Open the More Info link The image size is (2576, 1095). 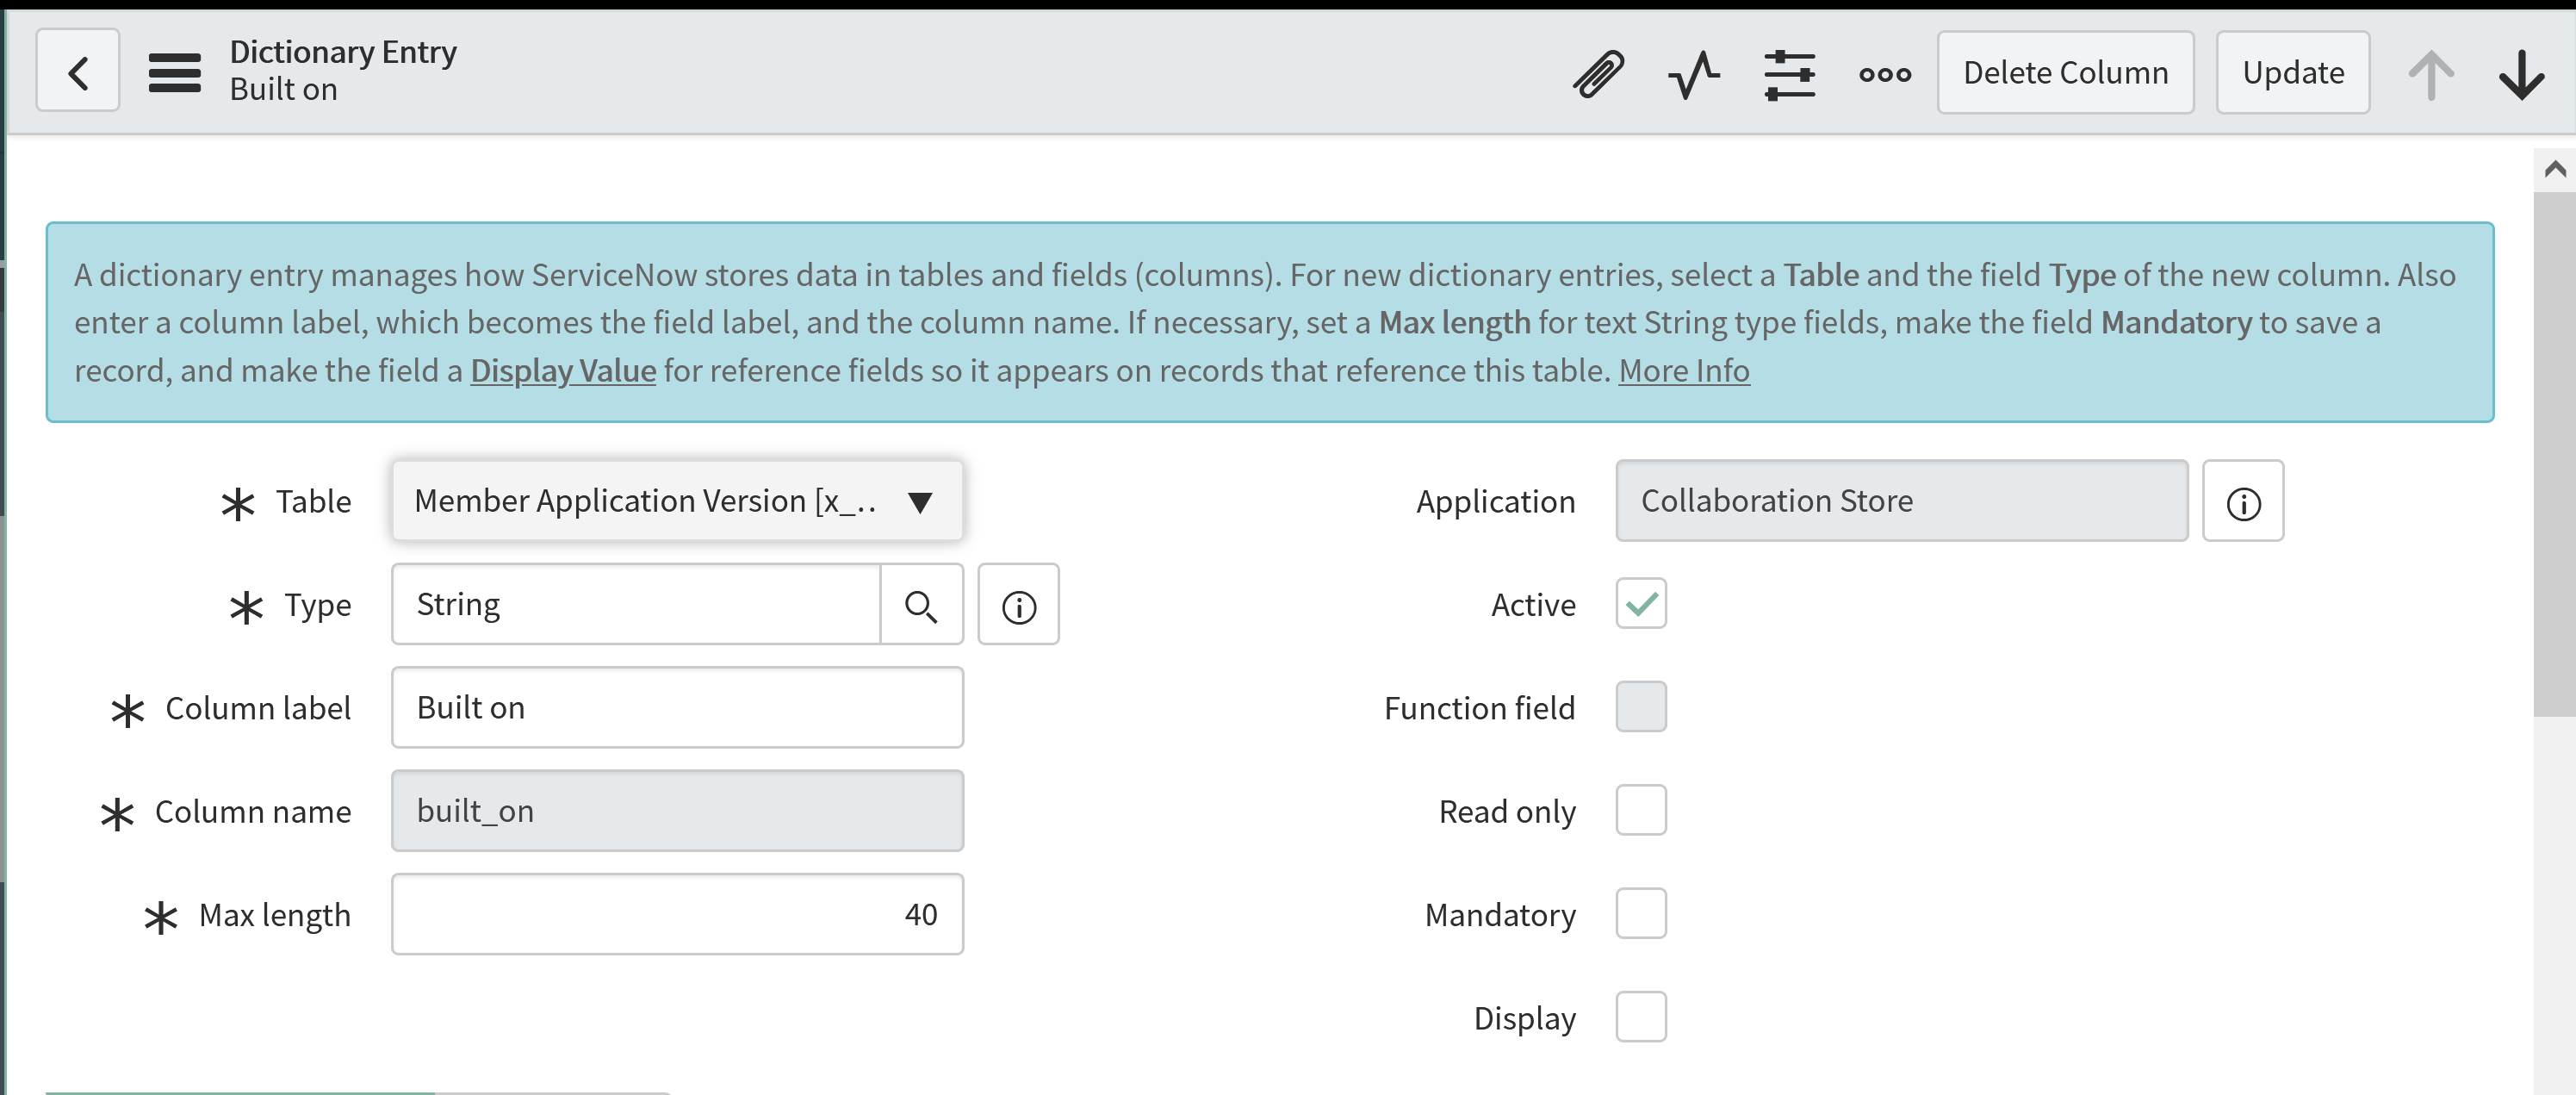(1683, 371)
